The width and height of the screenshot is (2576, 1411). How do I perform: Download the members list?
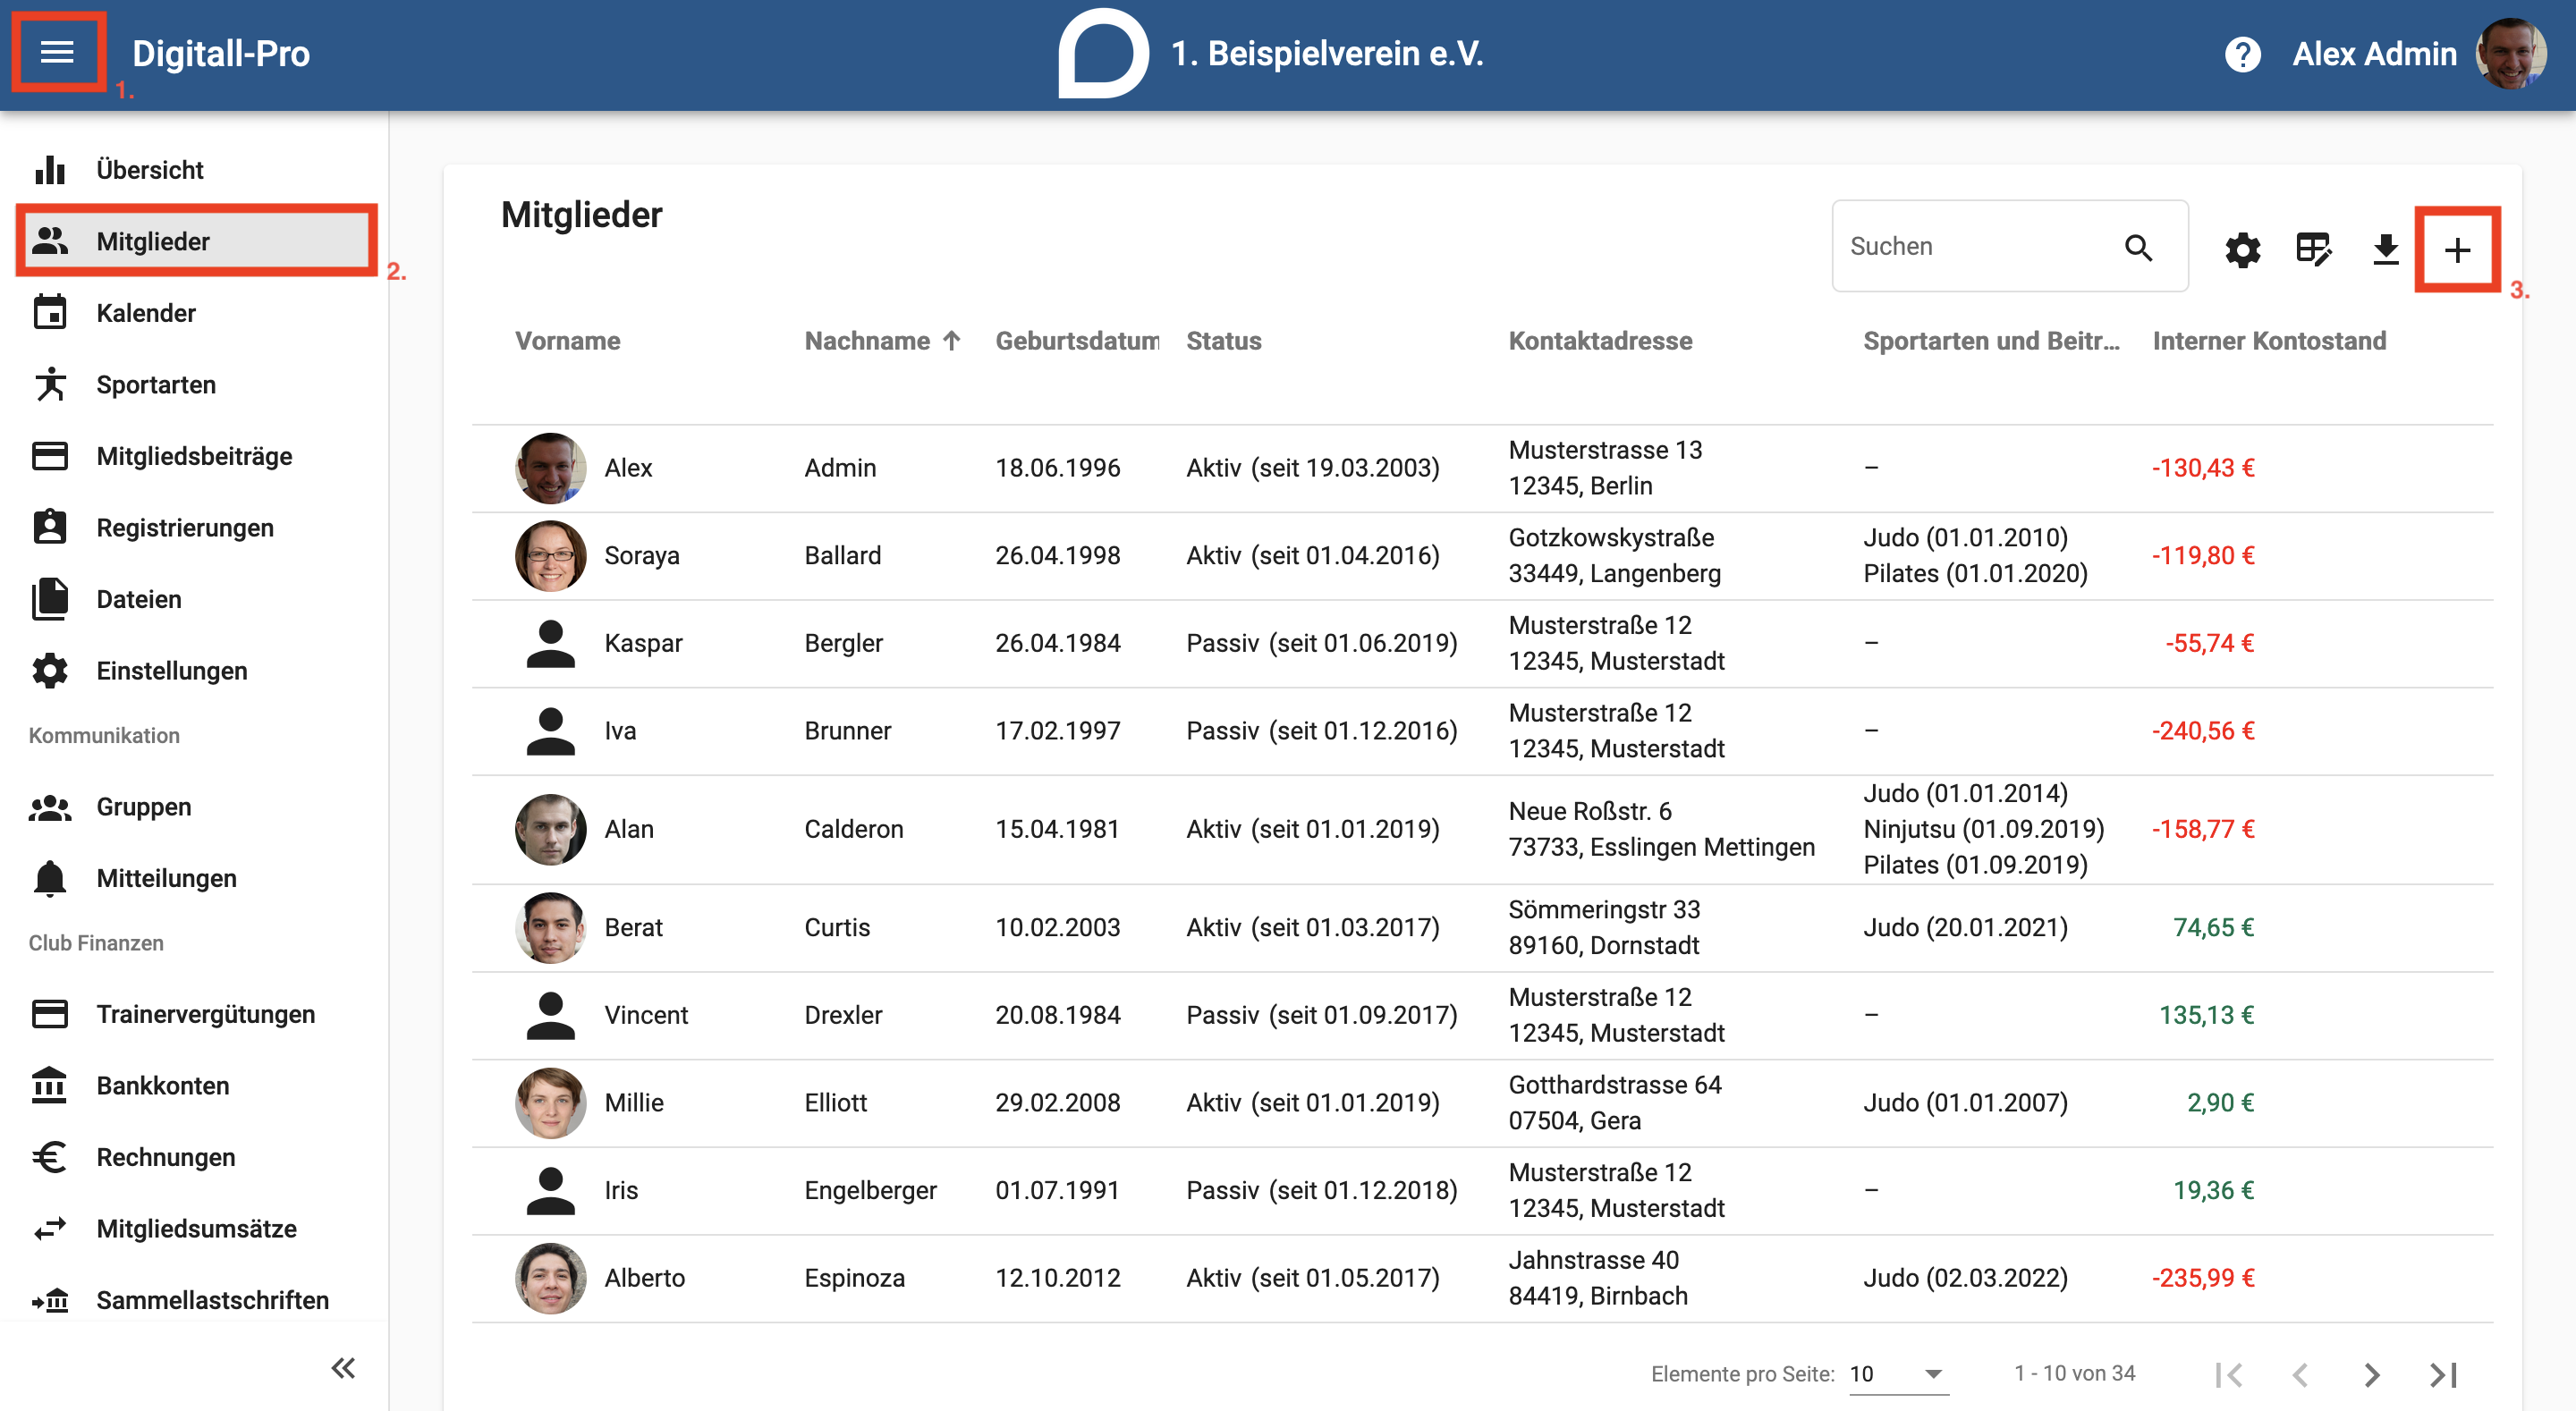[2385, 249]
